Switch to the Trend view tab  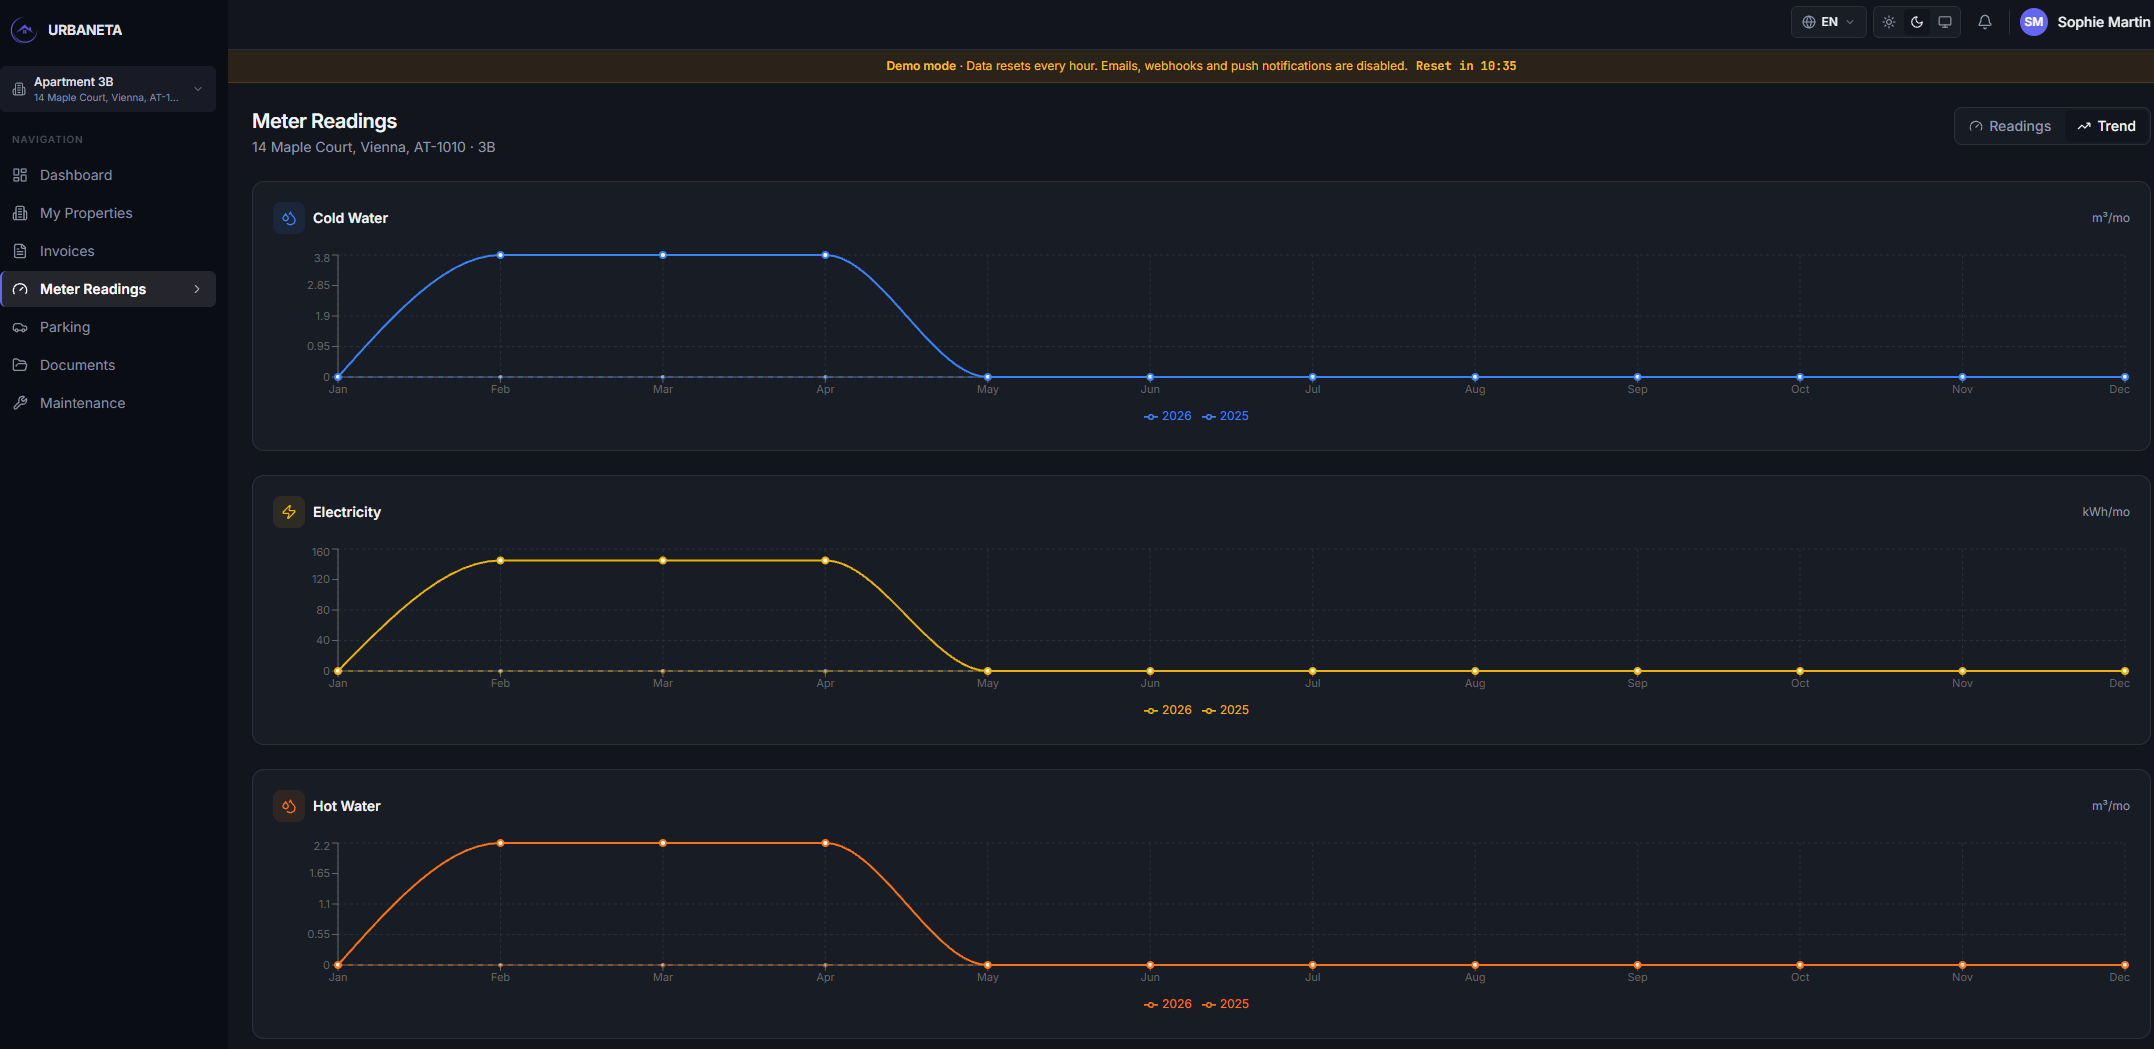point(2106,126)
